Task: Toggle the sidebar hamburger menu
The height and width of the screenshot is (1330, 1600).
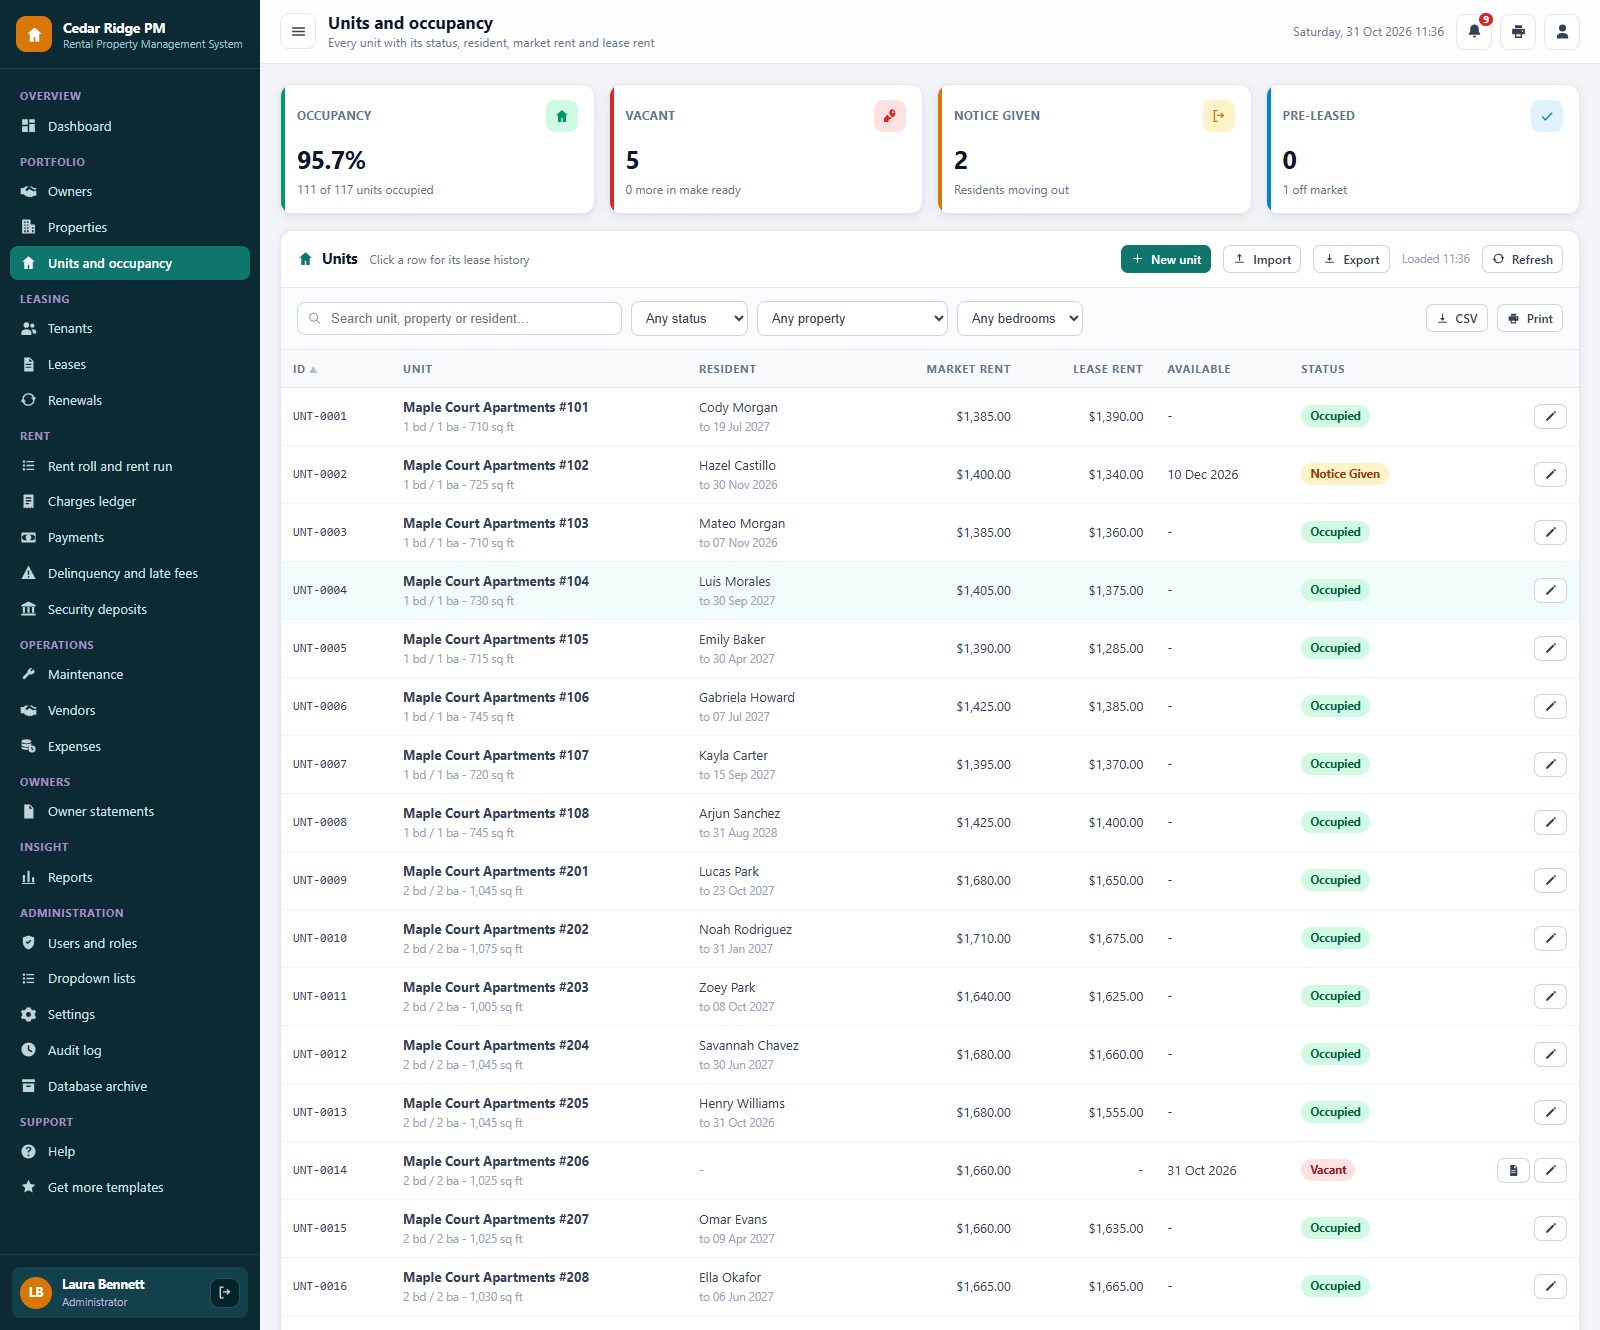Action: pos(298,32)
